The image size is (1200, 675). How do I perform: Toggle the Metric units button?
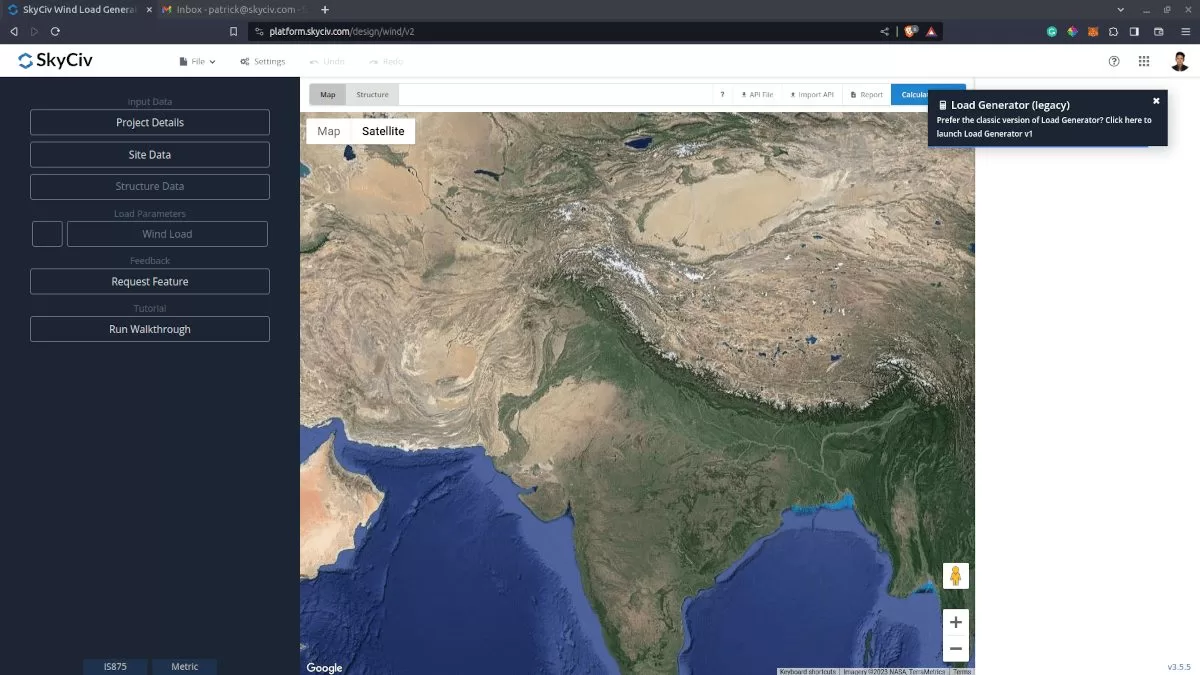(184, 666)
